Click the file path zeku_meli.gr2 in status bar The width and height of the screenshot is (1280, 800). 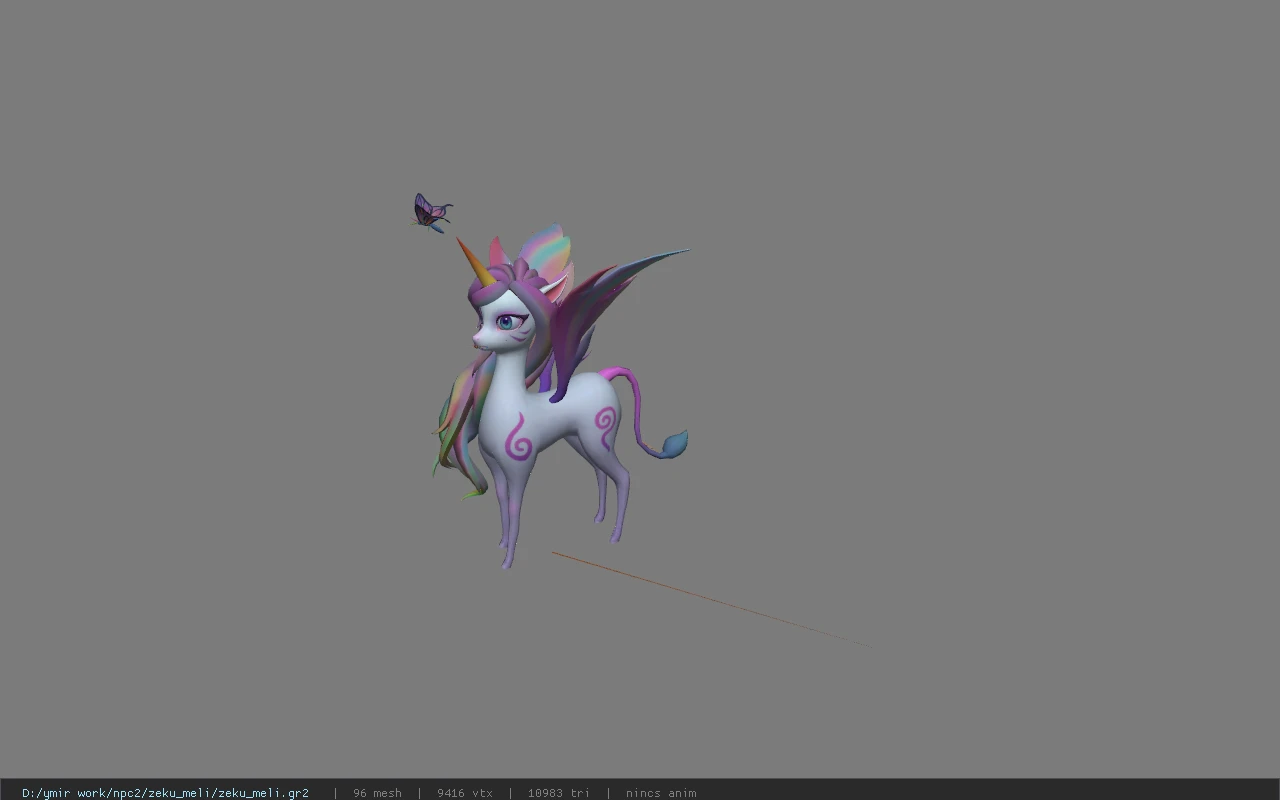click(x=165, y=793)
